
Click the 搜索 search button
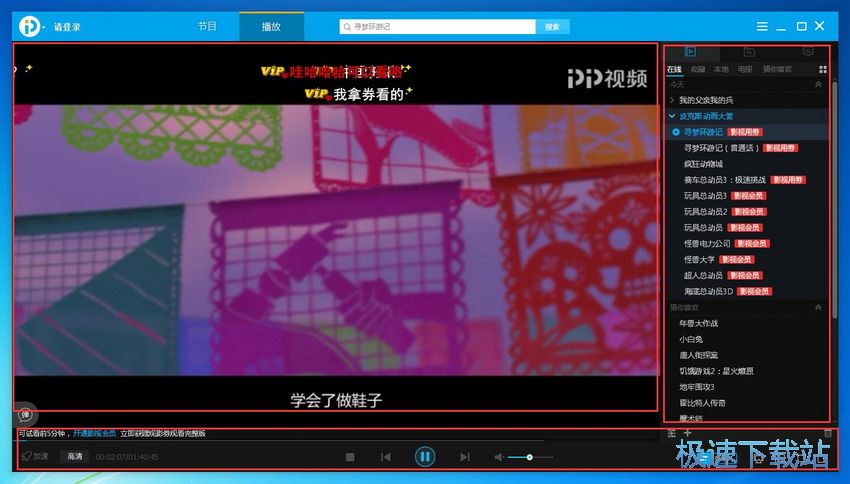[x=552, y=27]
